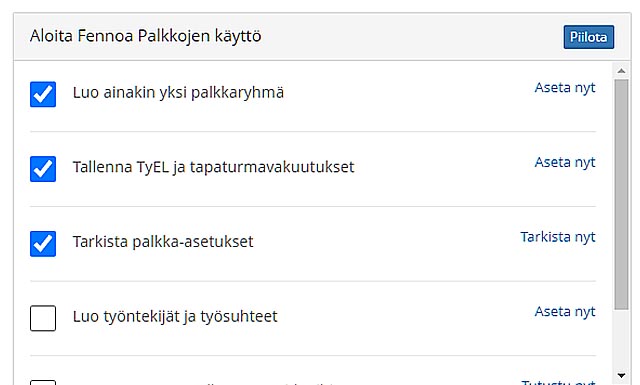
Task: Click the scrollbar up arrow
Action: [x=622, y=71]
